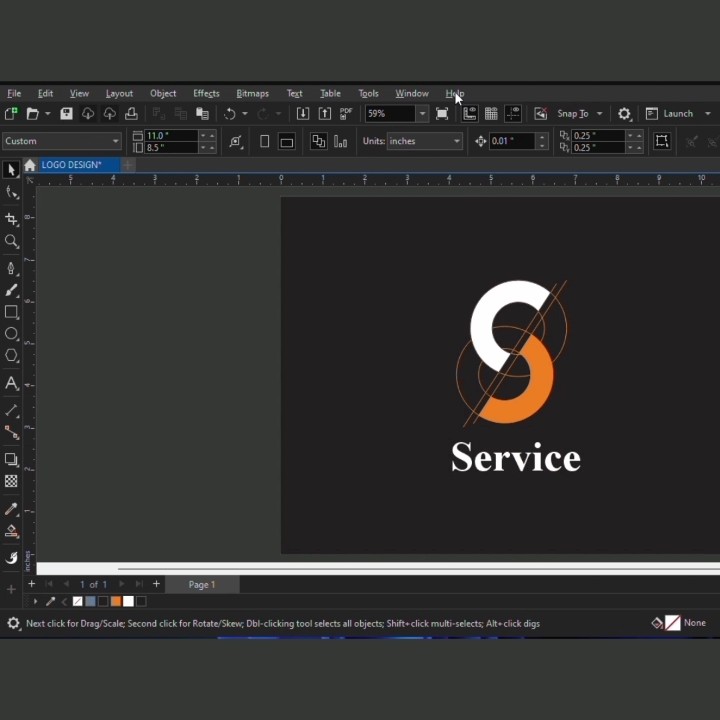The image size is (720, 720).
Task: Select the Page 1 tab
Action: [202, 585]
